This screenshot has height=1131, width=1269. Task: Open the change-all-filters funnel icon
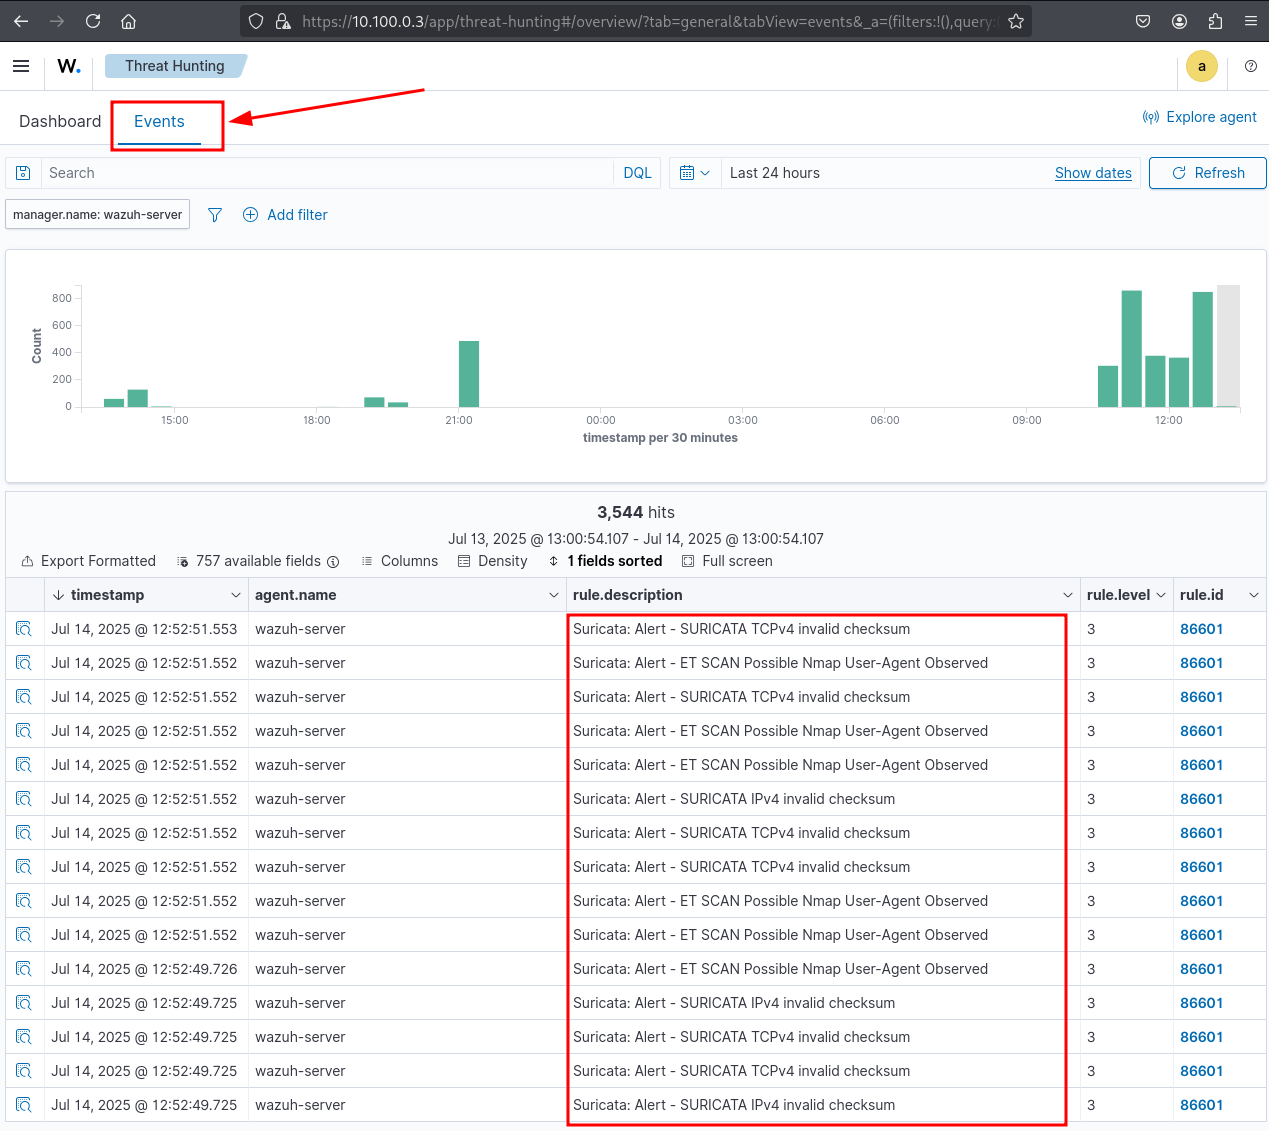click(x=215, y=215)
